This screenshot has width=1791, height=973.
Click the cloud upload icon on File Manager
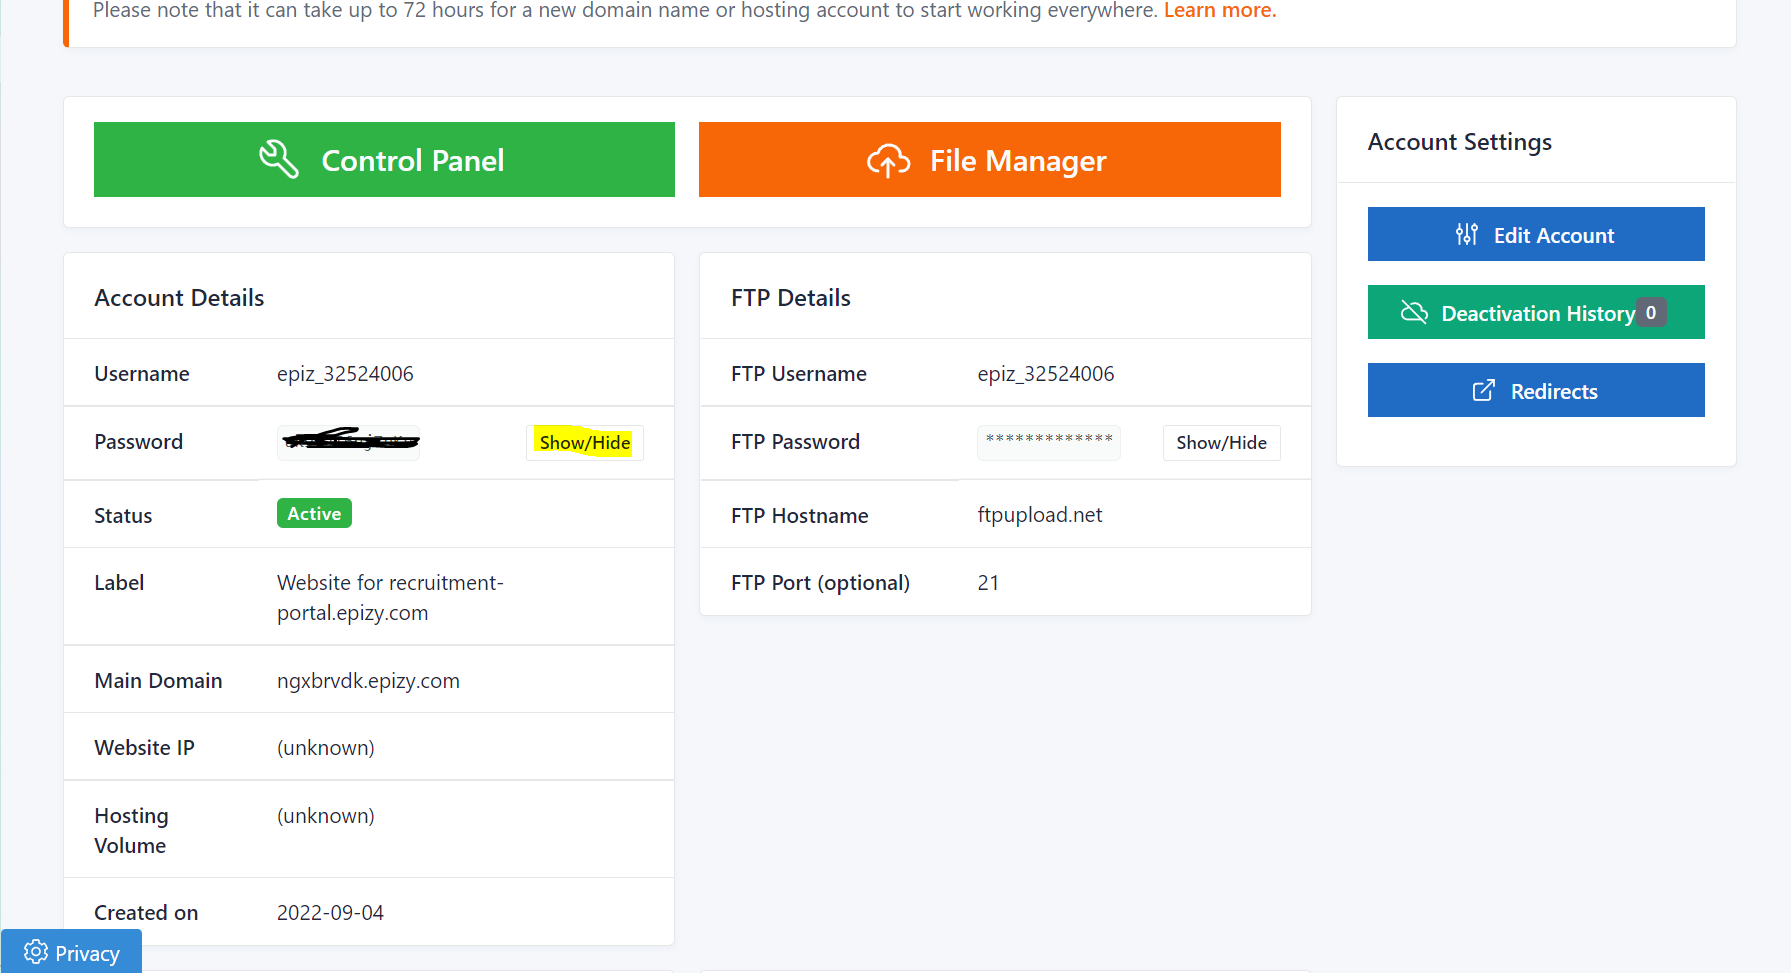[888, 160]
